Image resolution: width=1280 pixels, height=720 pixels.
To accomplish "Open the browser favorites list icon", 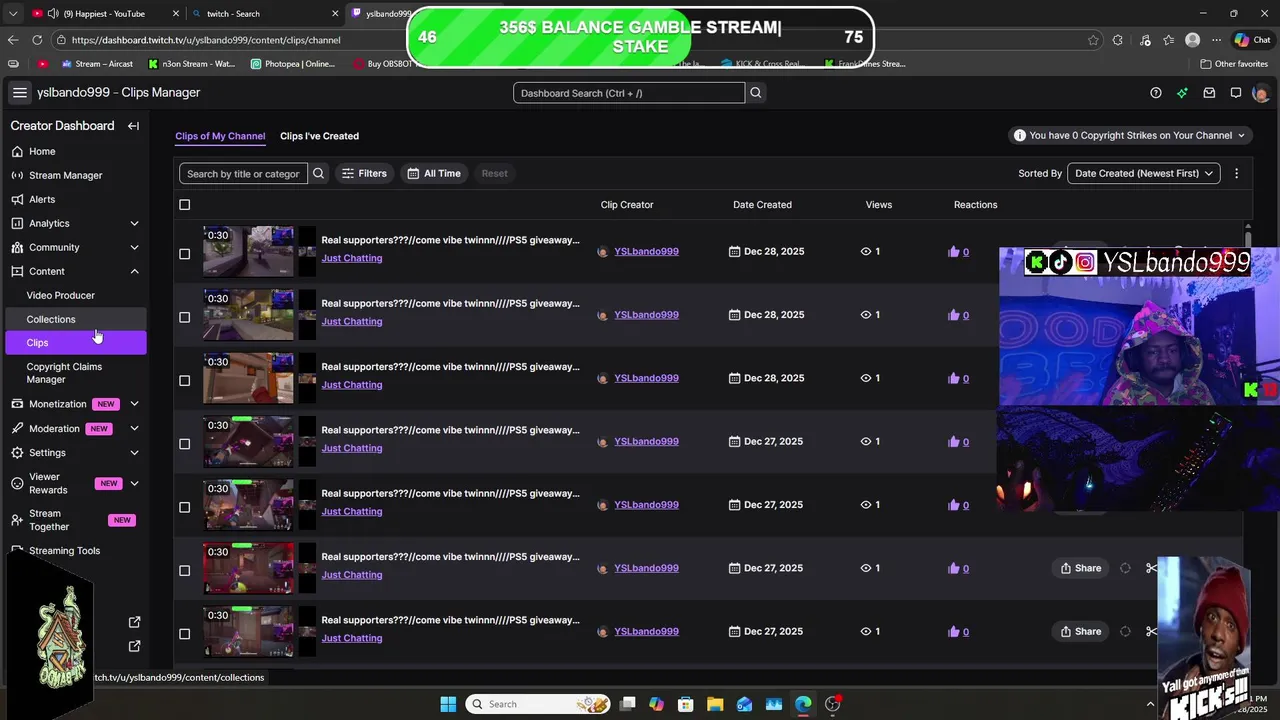I will coord(1168,40).
